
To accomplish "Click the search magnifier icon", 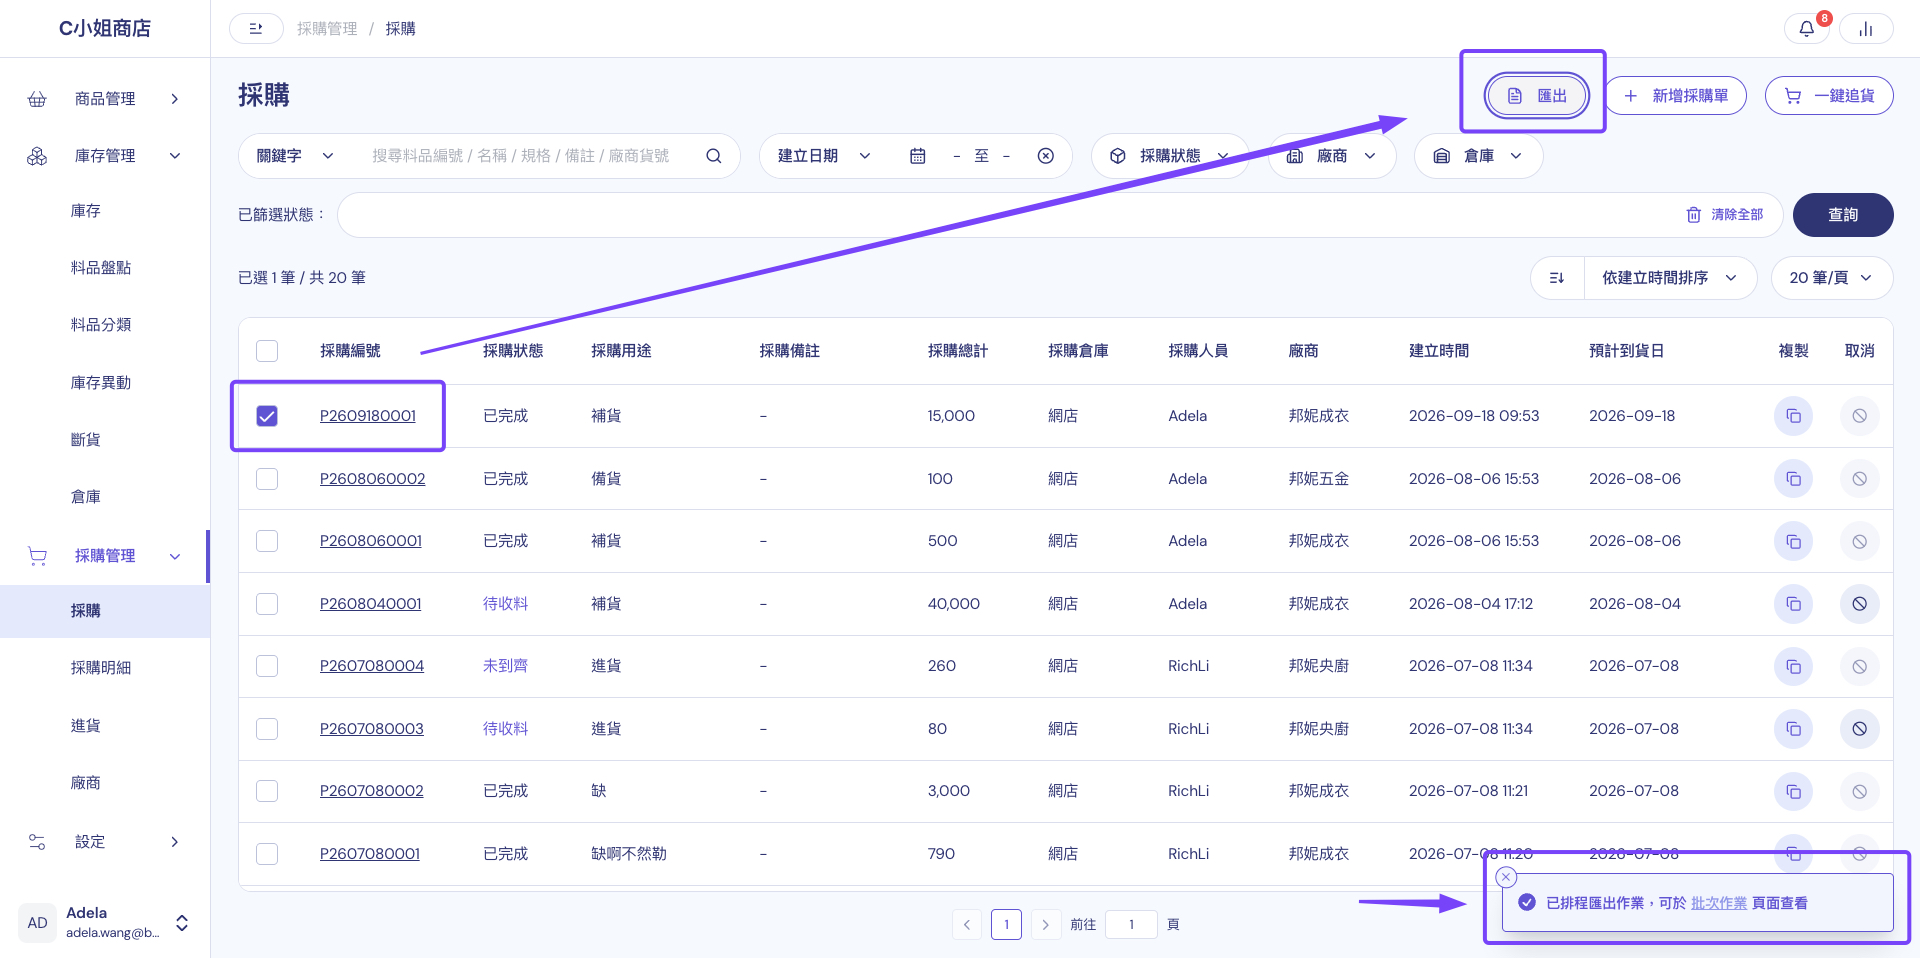I will [713, 156].
